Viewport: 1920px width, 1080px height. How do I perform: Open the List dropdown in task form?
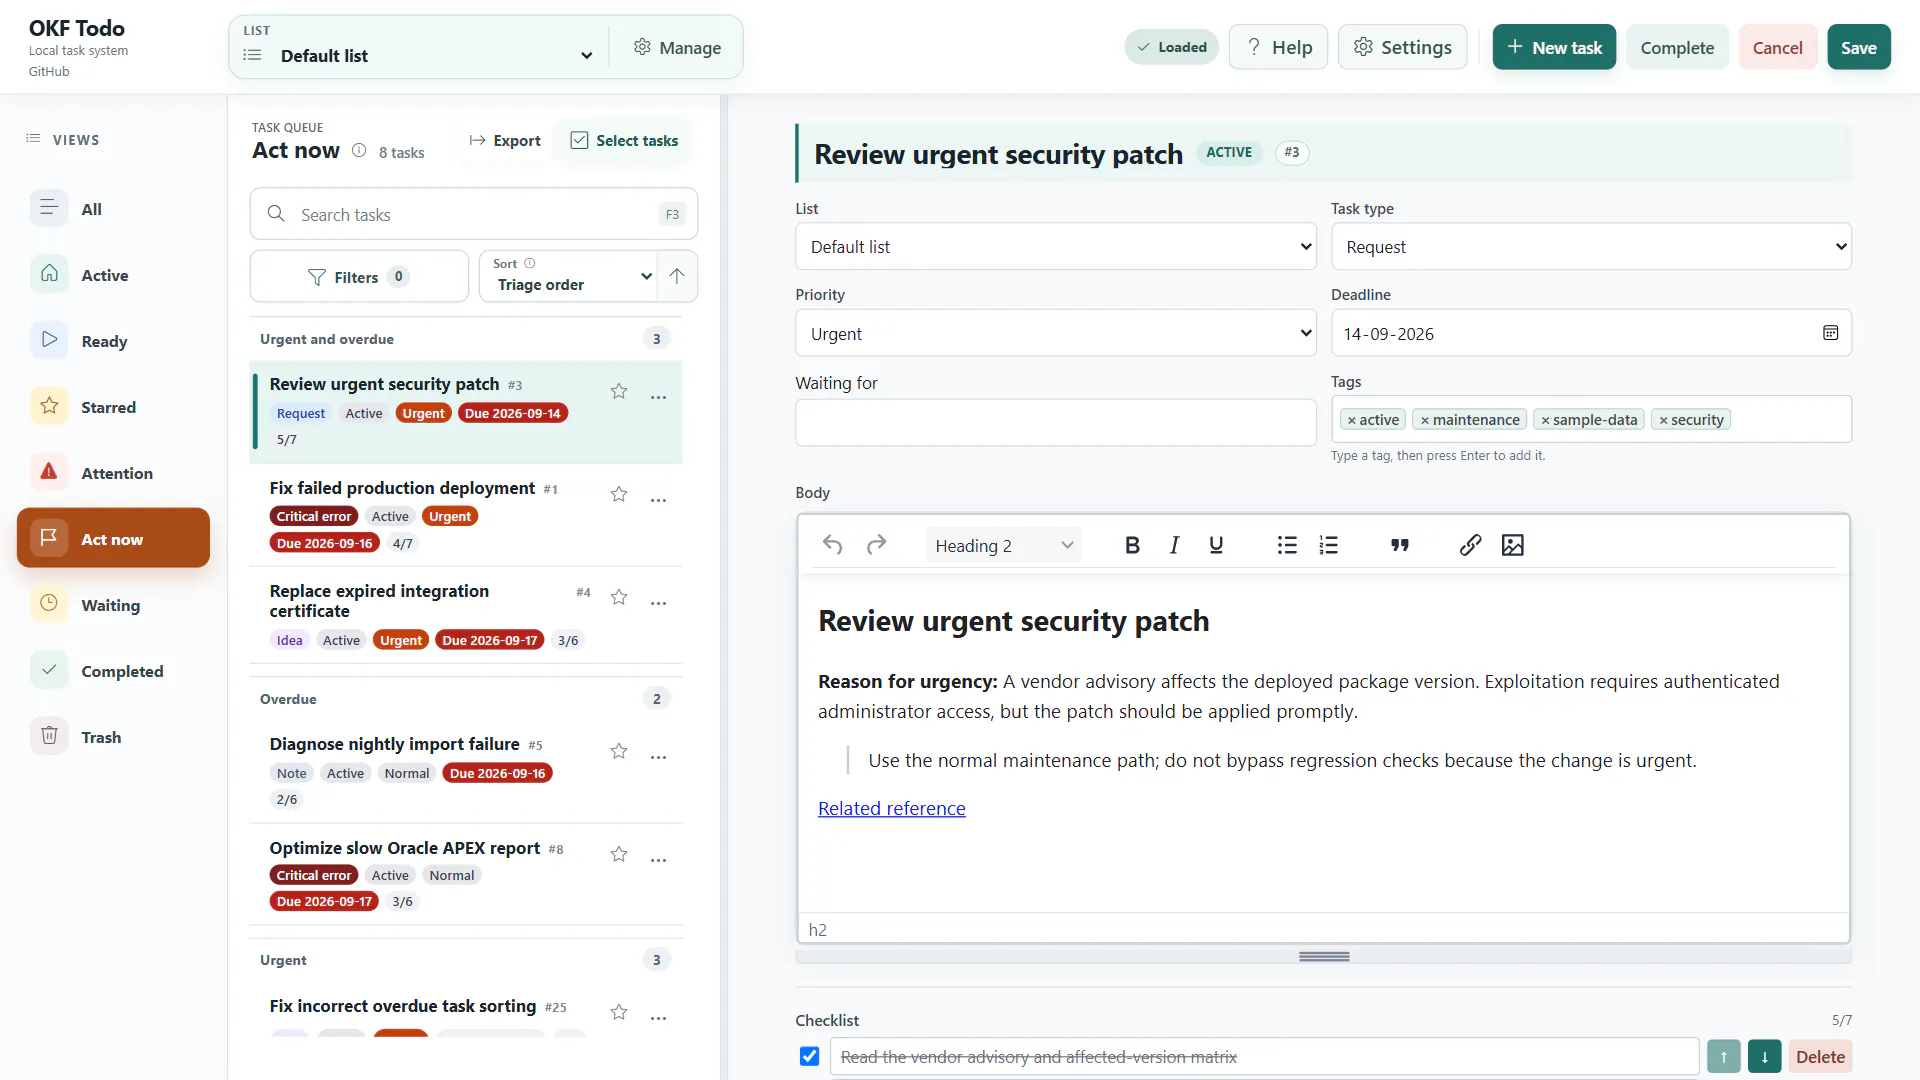click(x=1056, y=247)
